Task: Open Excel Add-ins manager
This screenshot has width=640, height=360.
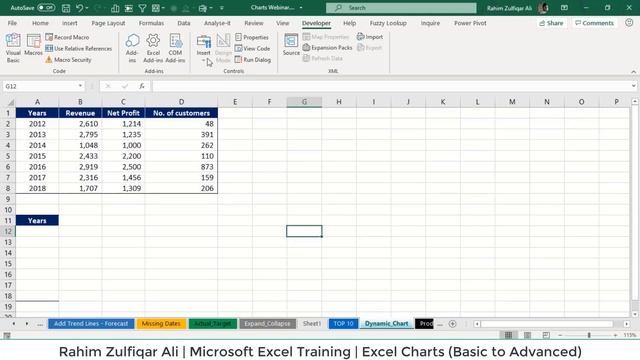Action: (x=153, y=48)
